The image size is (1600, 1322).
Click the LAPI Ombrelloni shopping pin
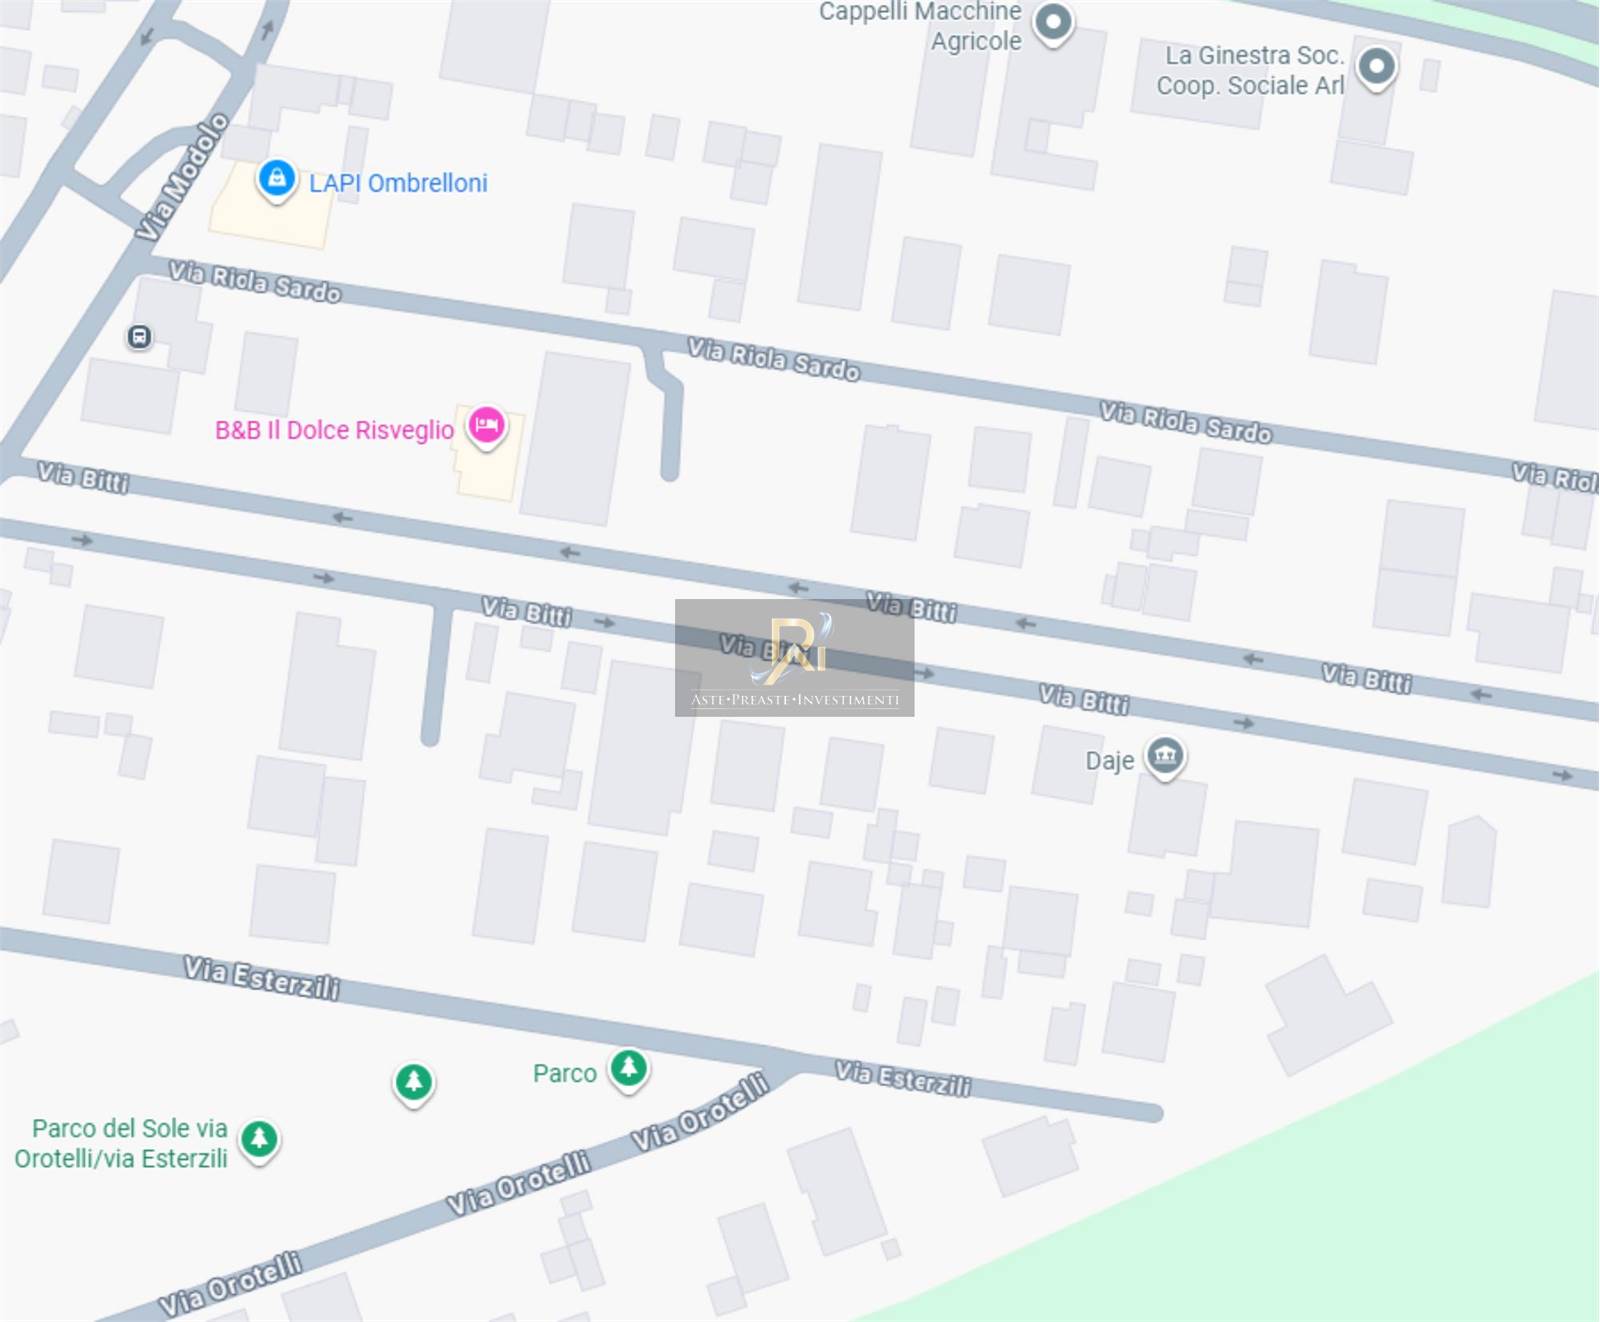point(276,180)
